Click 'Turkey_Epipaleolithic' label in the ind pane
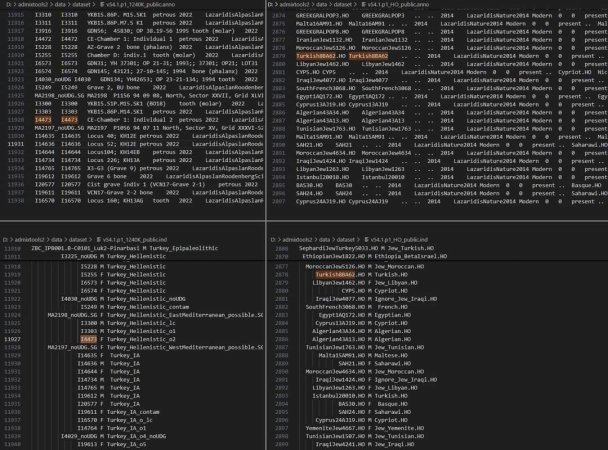 [x=183, y=248]
